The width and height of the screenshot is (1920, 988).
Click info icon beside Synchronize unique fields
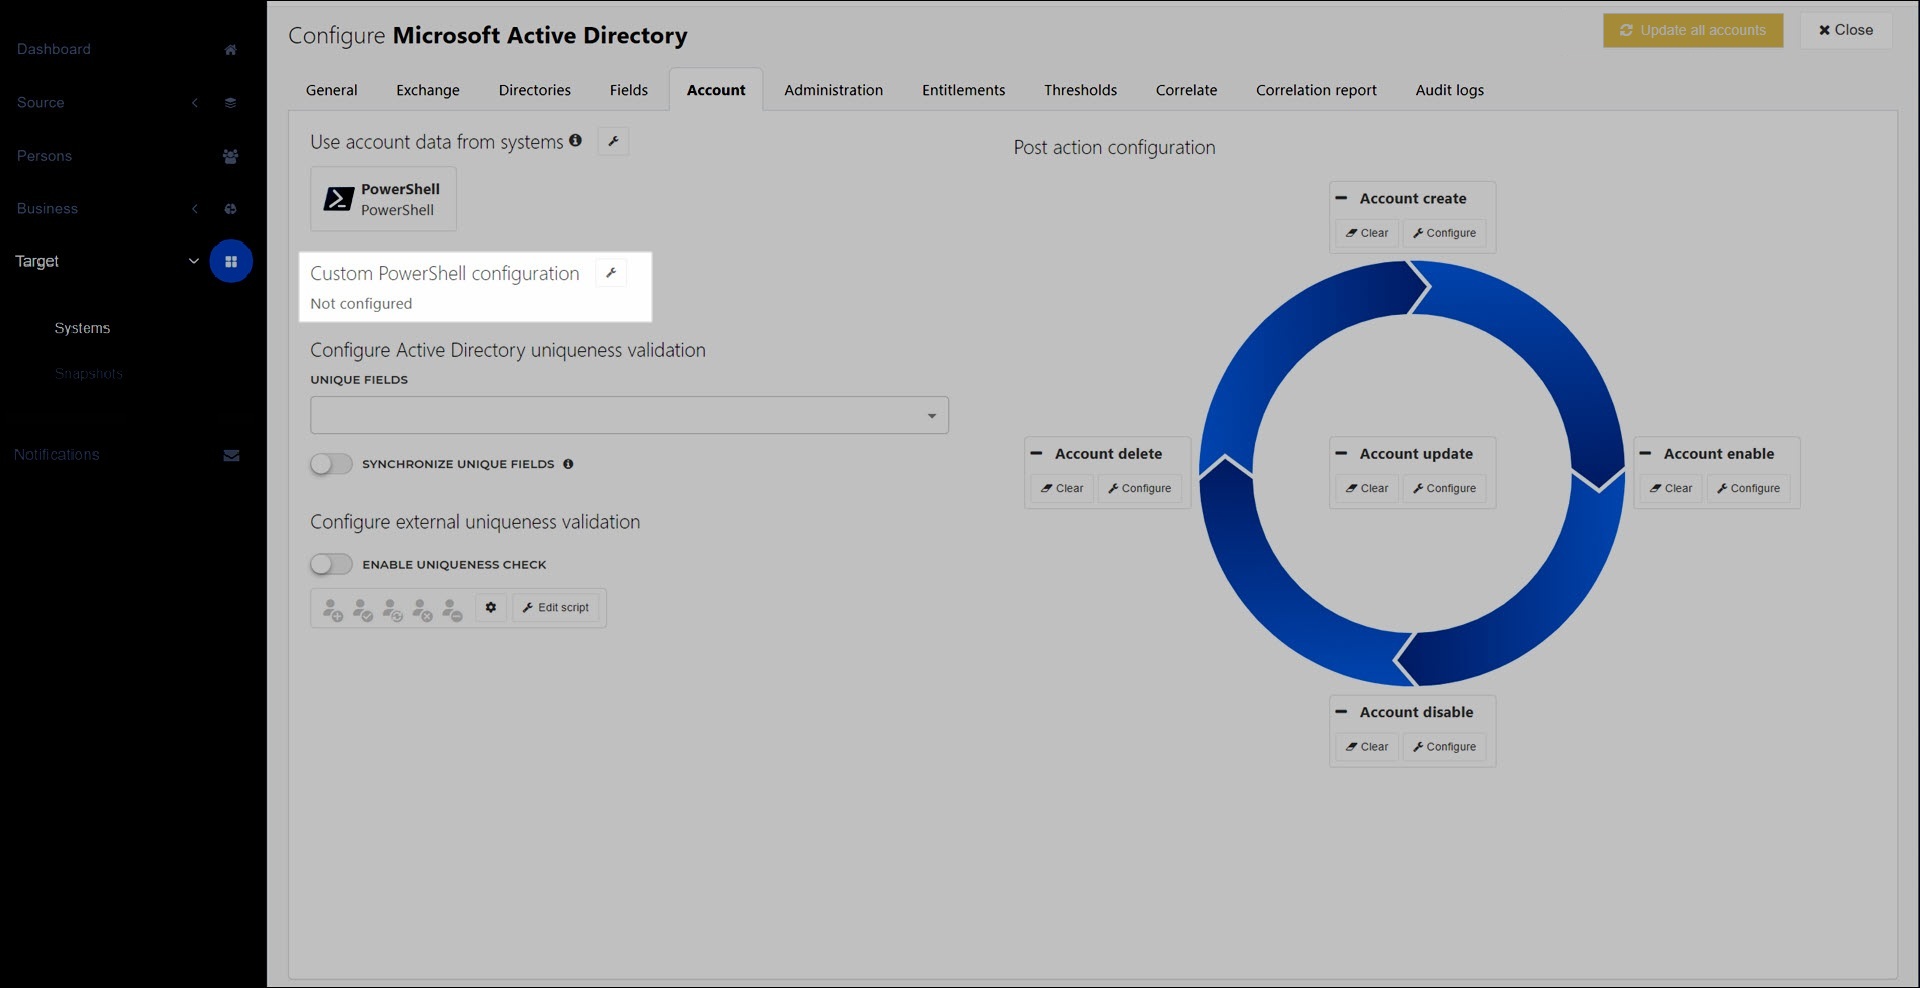pyautogui.click(x=568, y=464)
